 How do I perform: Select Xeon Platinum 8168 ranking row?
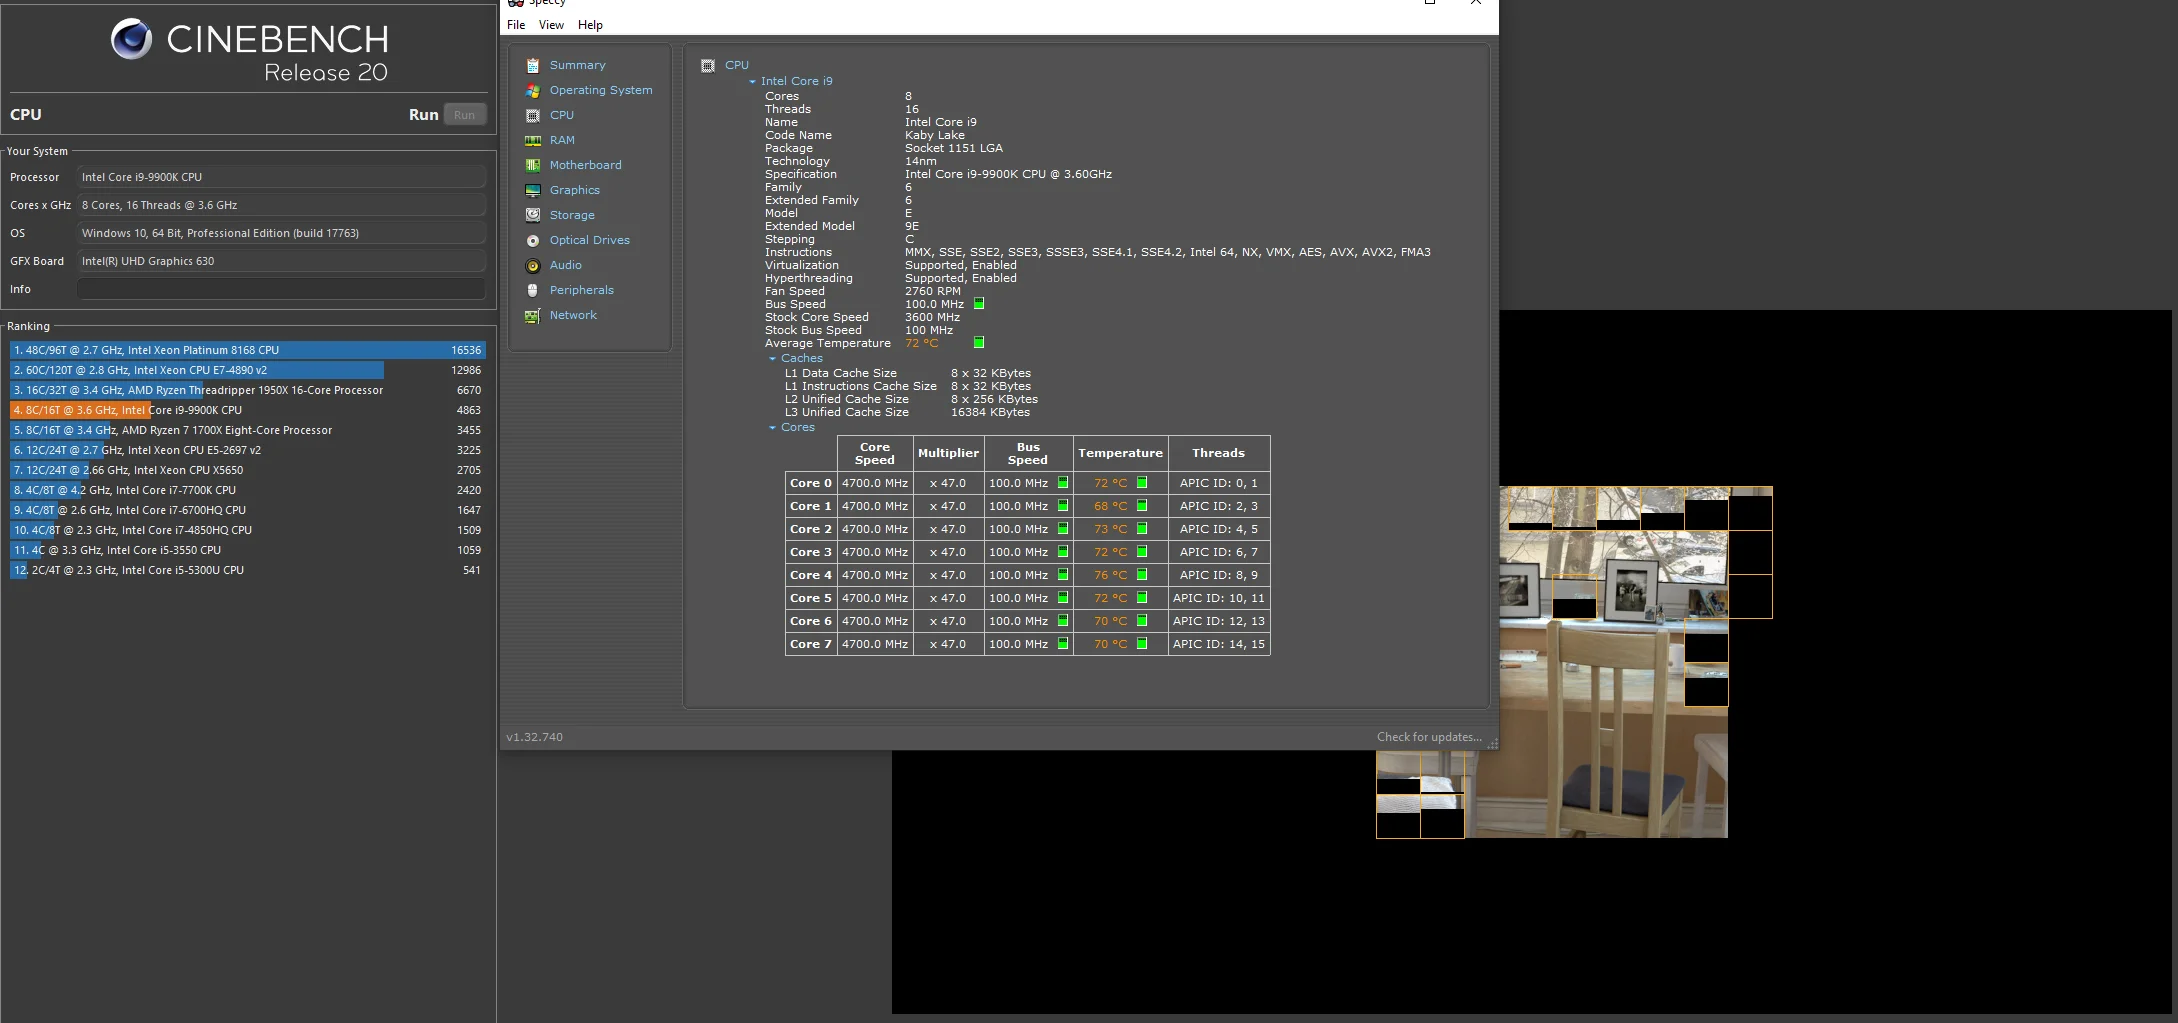(x=248, y=350)
